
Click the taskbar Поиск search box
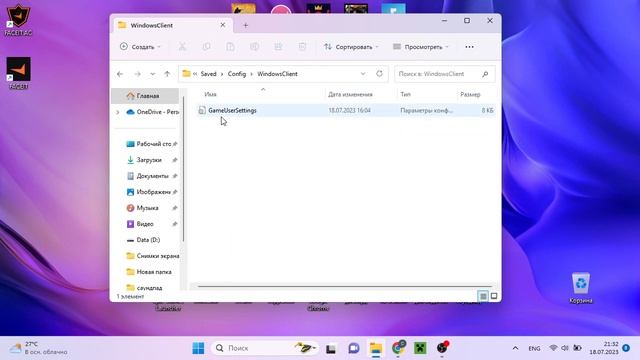264,348
